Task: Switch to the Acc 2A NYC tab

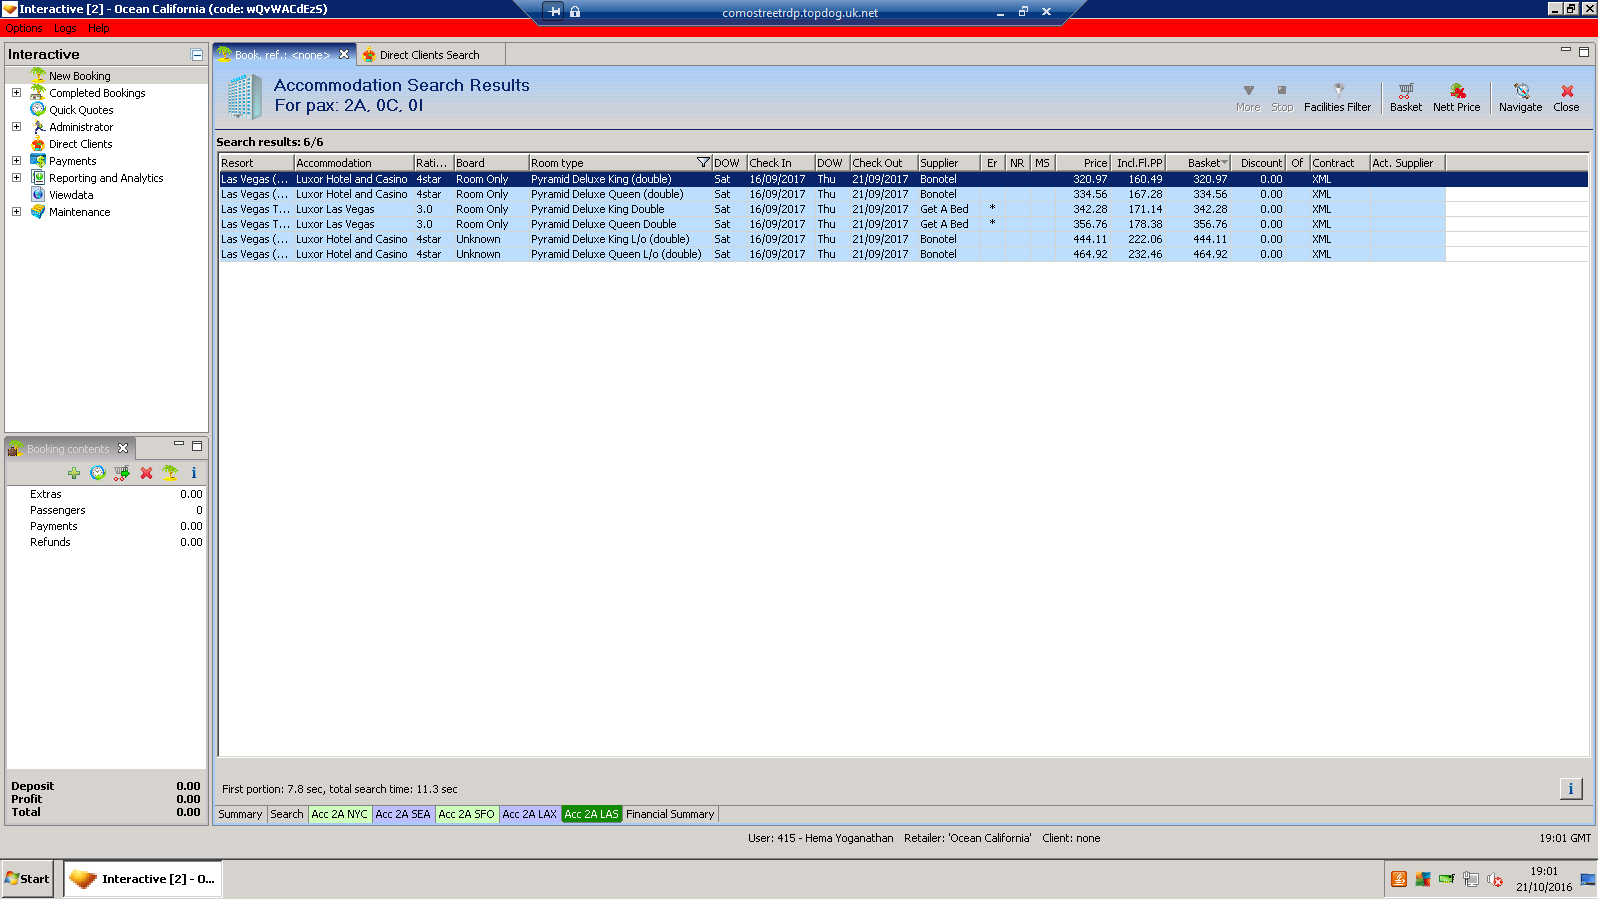Action: click(x=340, y=814)
